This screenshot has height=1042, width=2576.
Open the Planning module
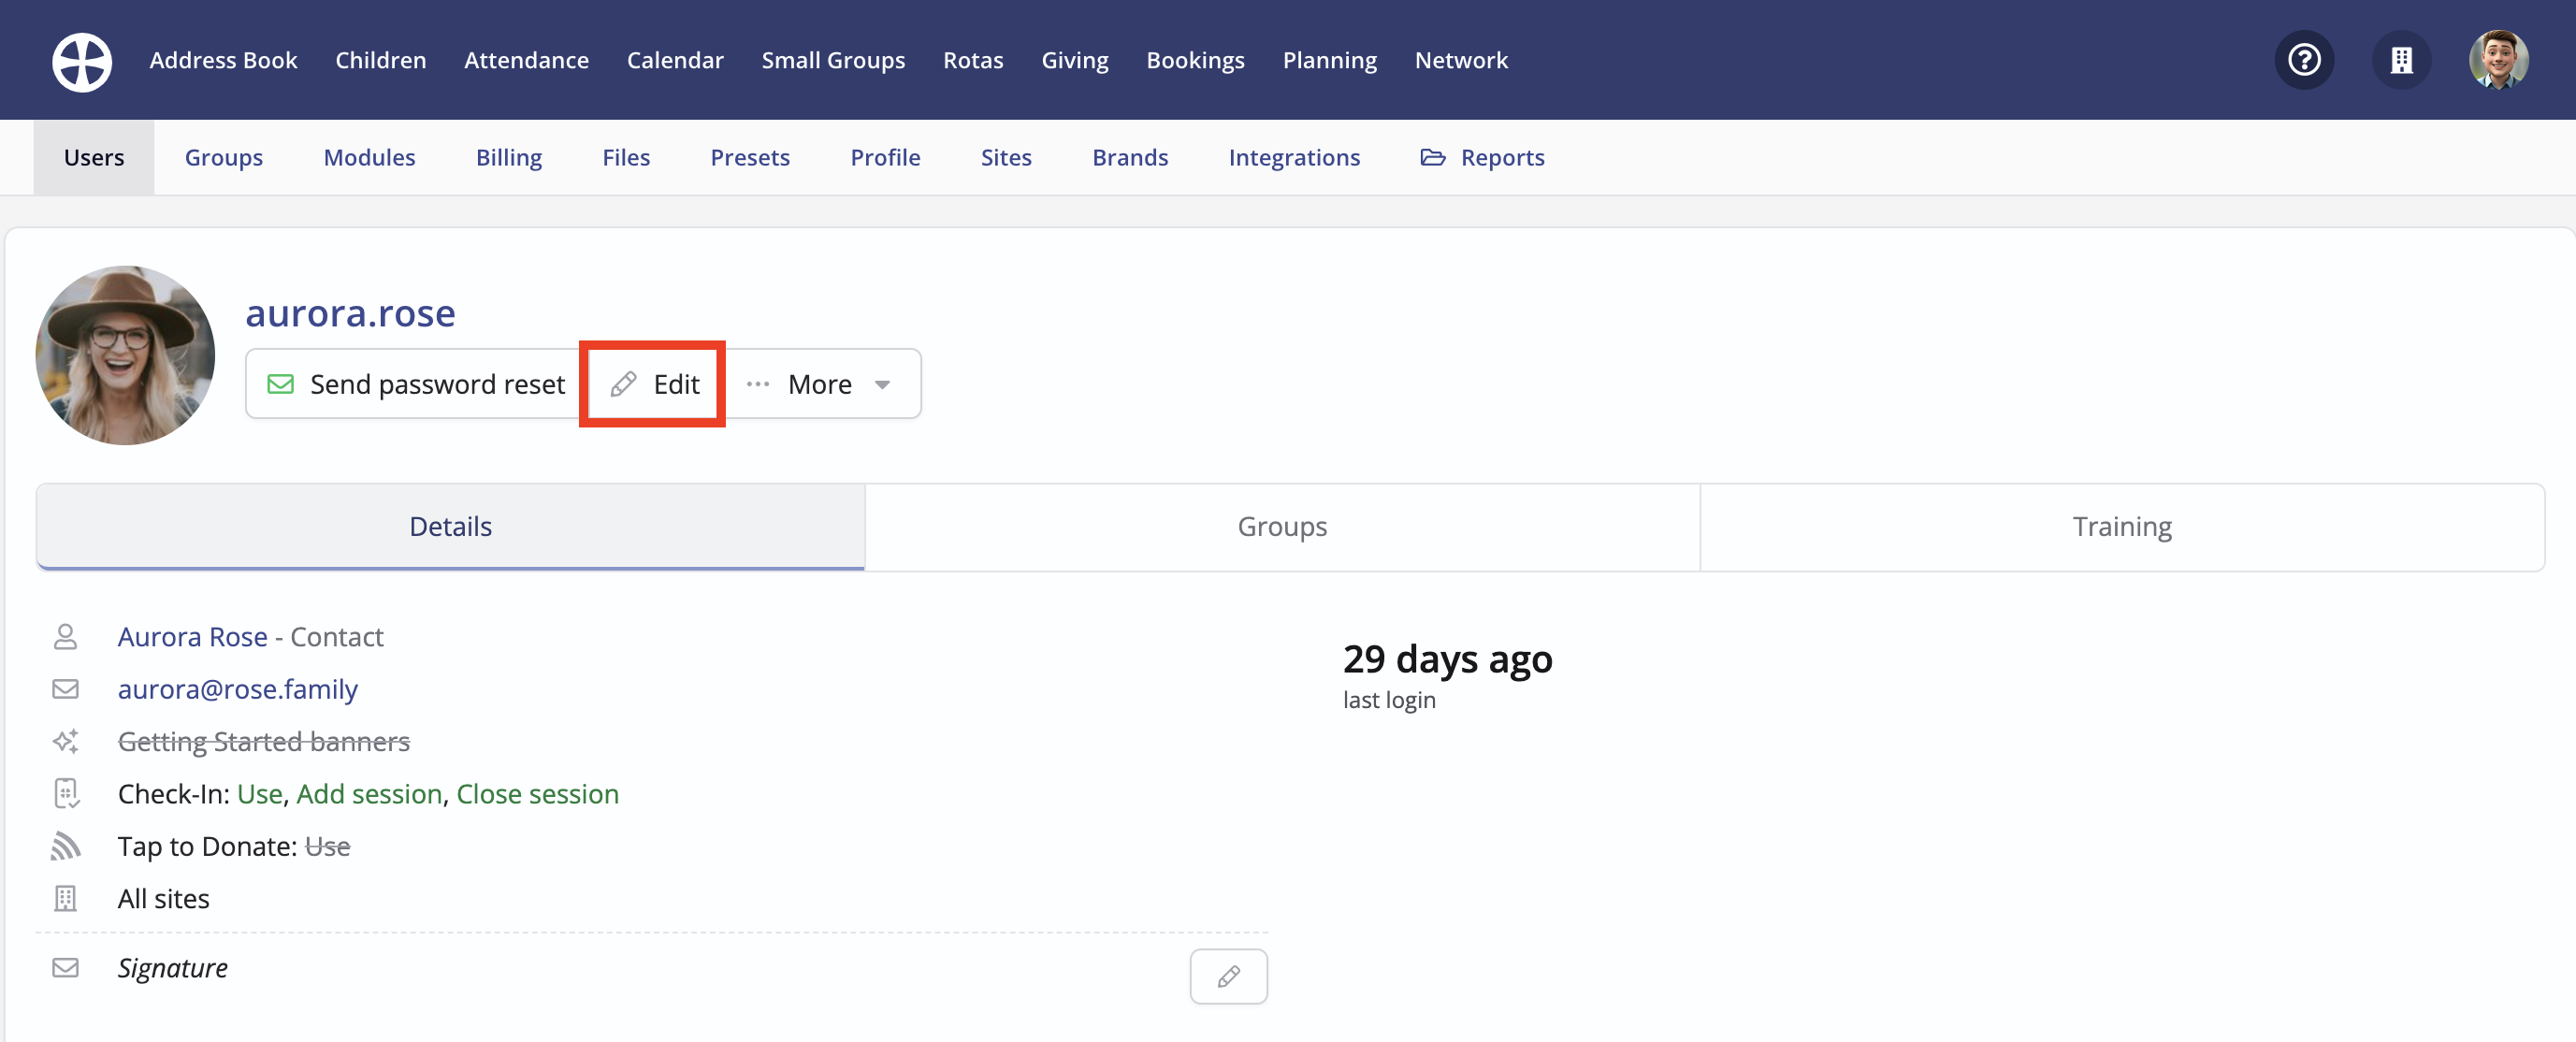point(1329,60)
